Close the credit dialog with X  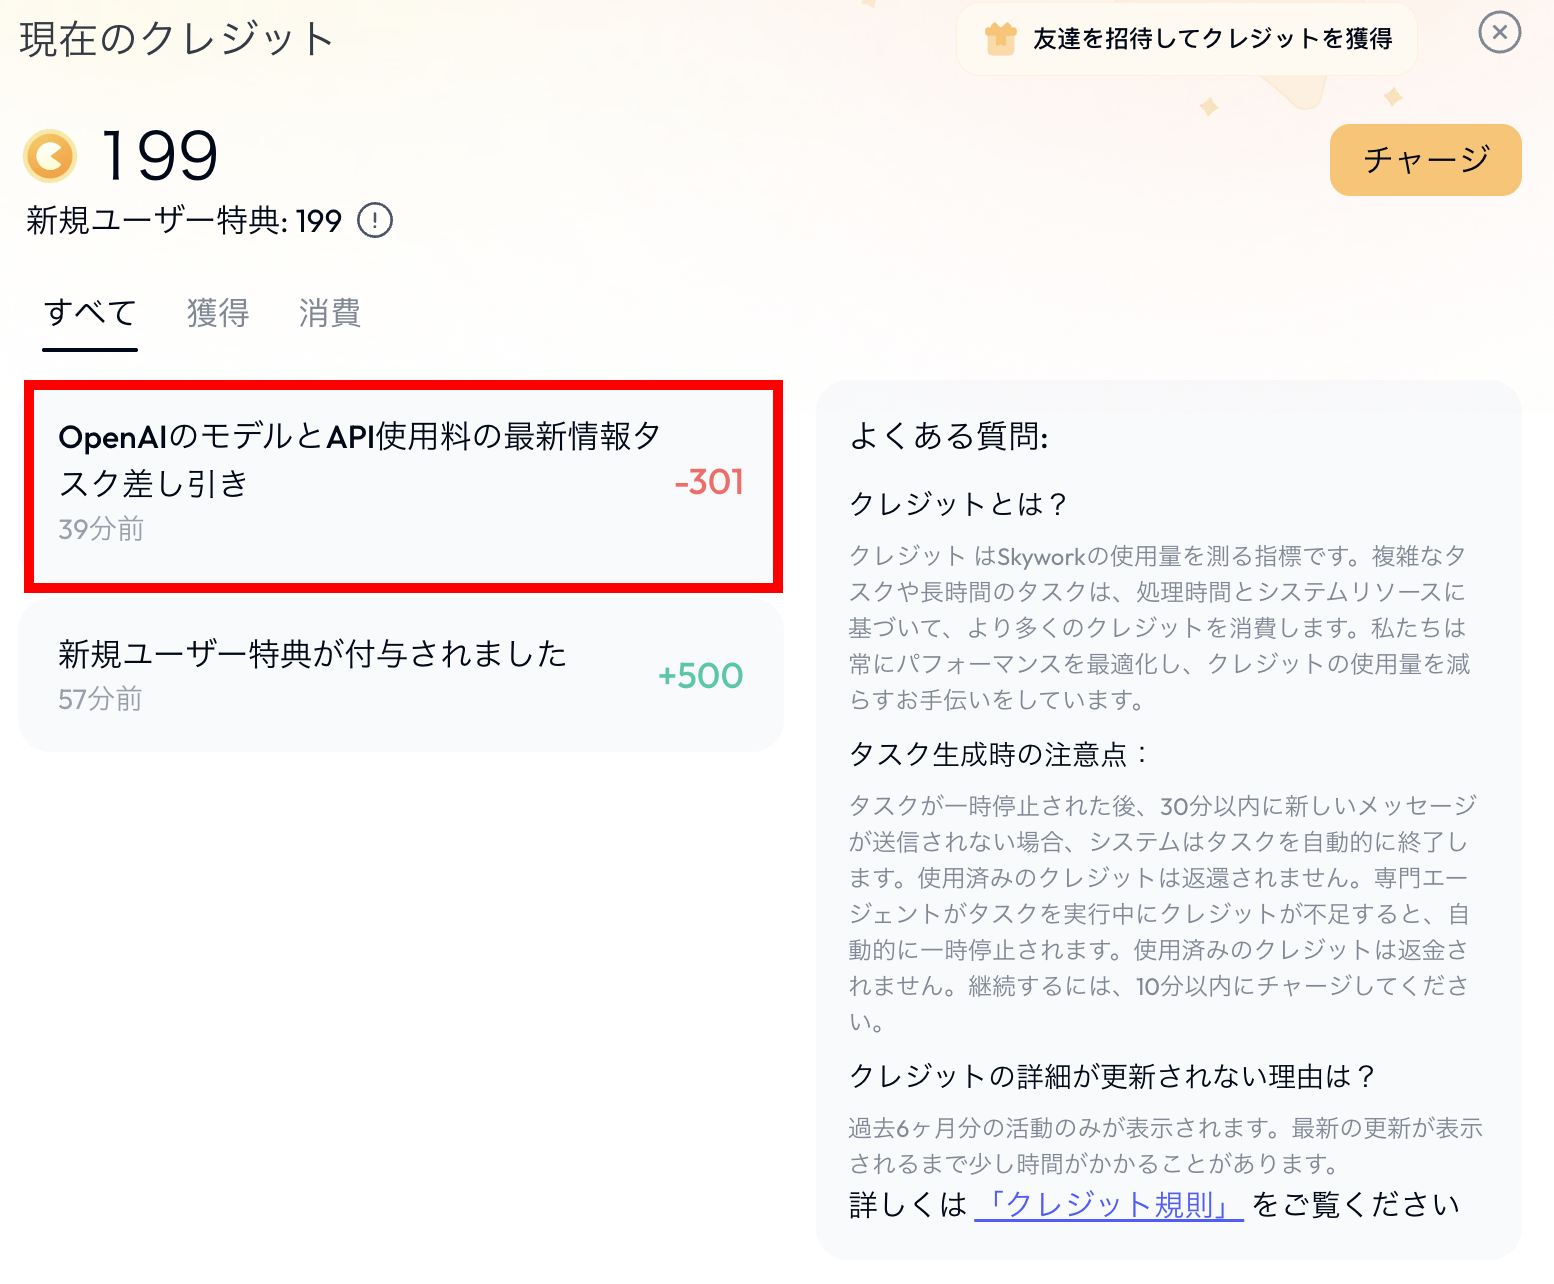(1499, 32)
